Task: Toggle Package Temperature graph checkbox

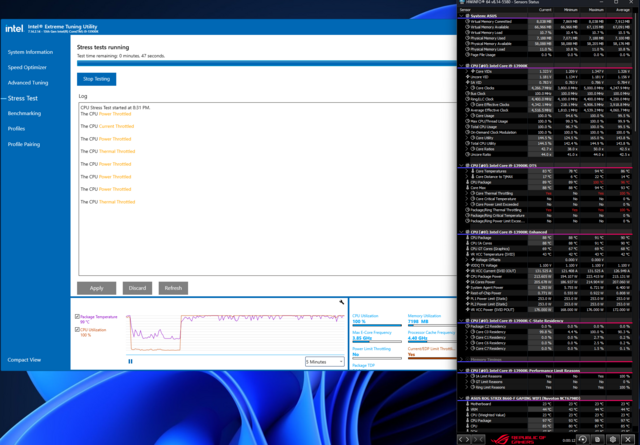Action: [x=77, y=316]
